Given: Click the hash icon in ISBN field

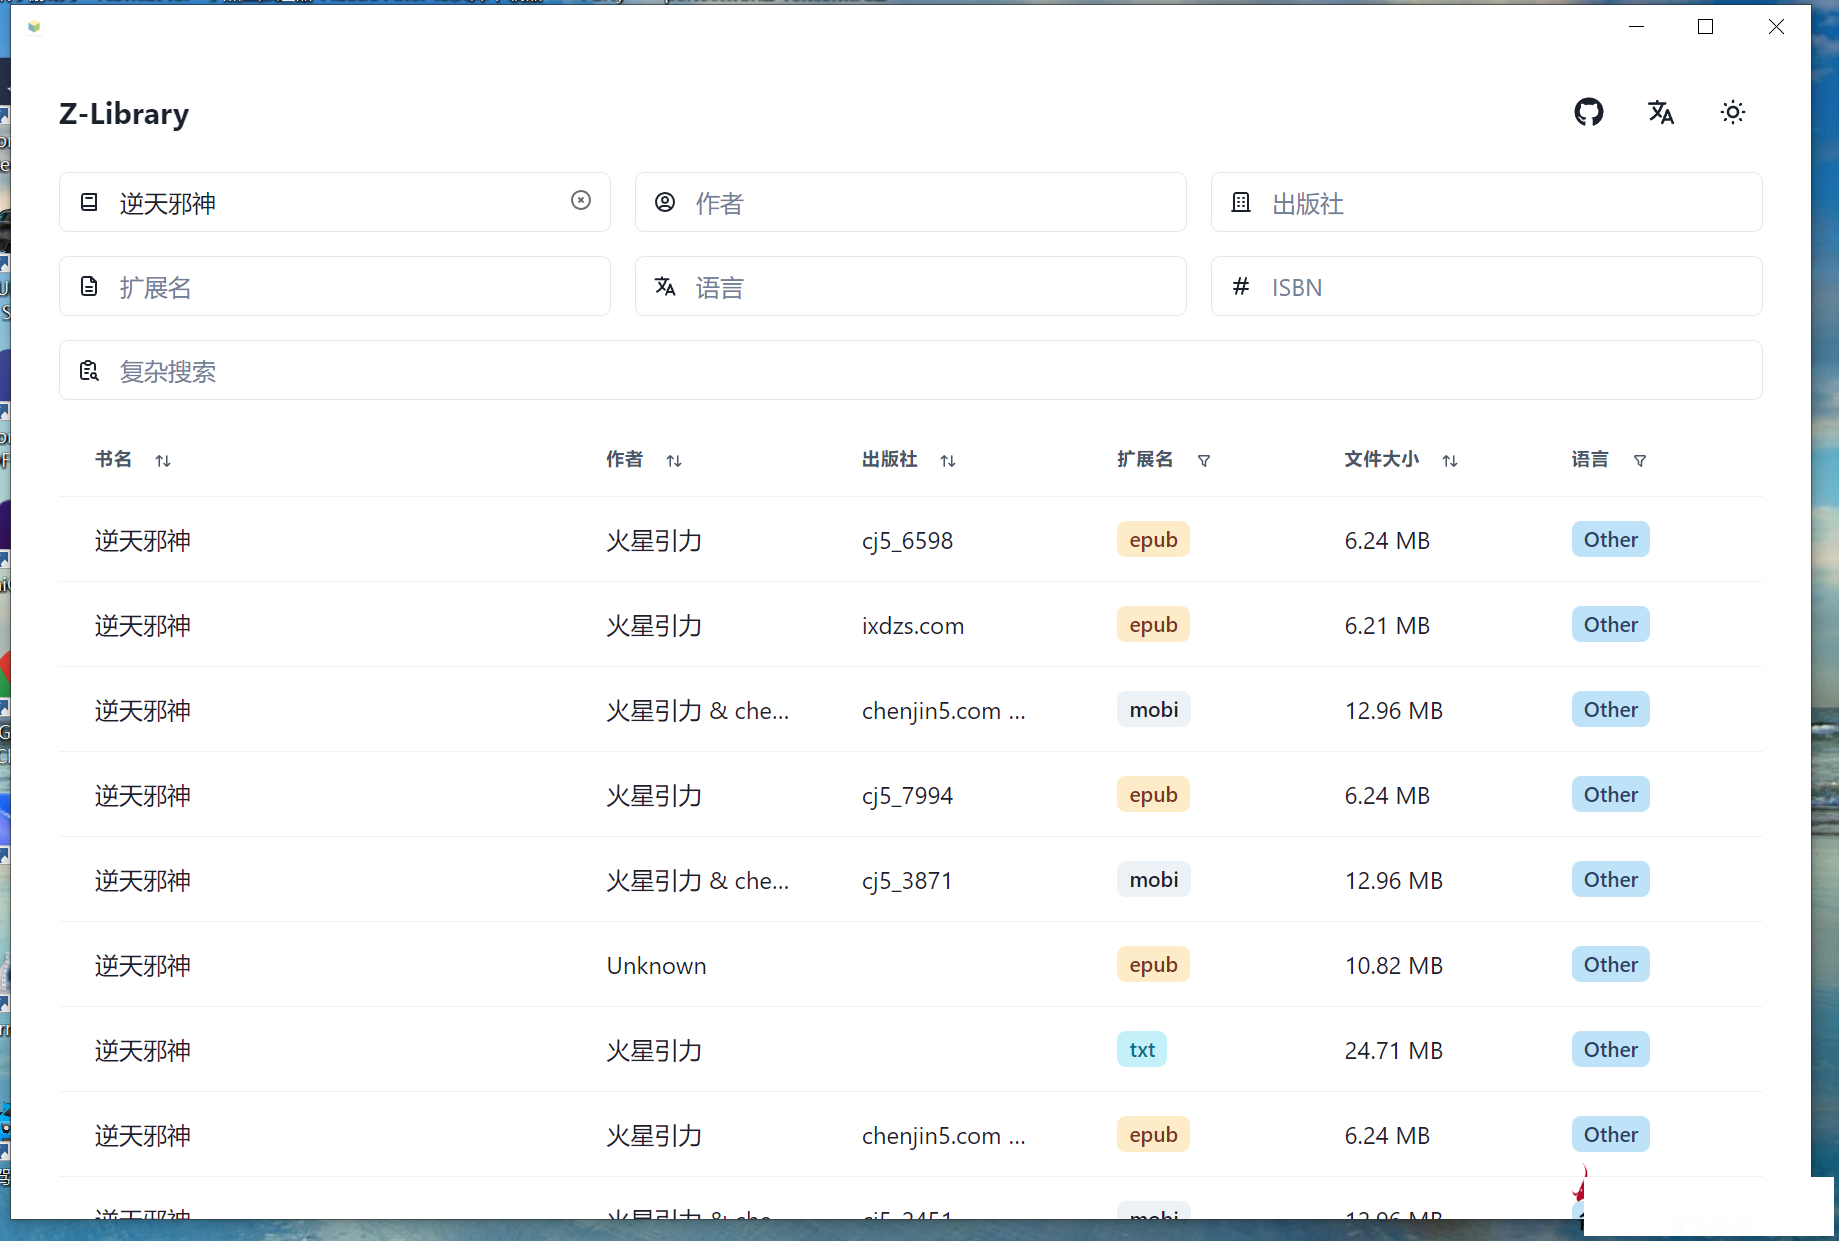Looking at the screenshot, I should coord(1241,286).
